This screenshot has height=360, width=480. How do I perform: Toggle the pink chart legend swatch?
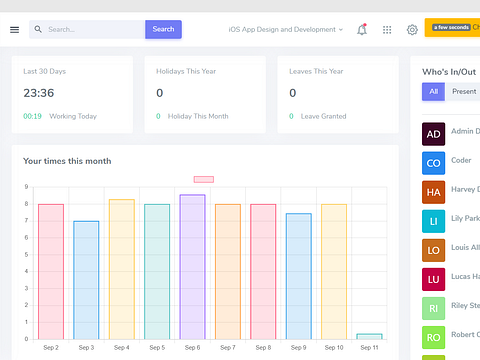pyautogui.click(x=204, y=179)
